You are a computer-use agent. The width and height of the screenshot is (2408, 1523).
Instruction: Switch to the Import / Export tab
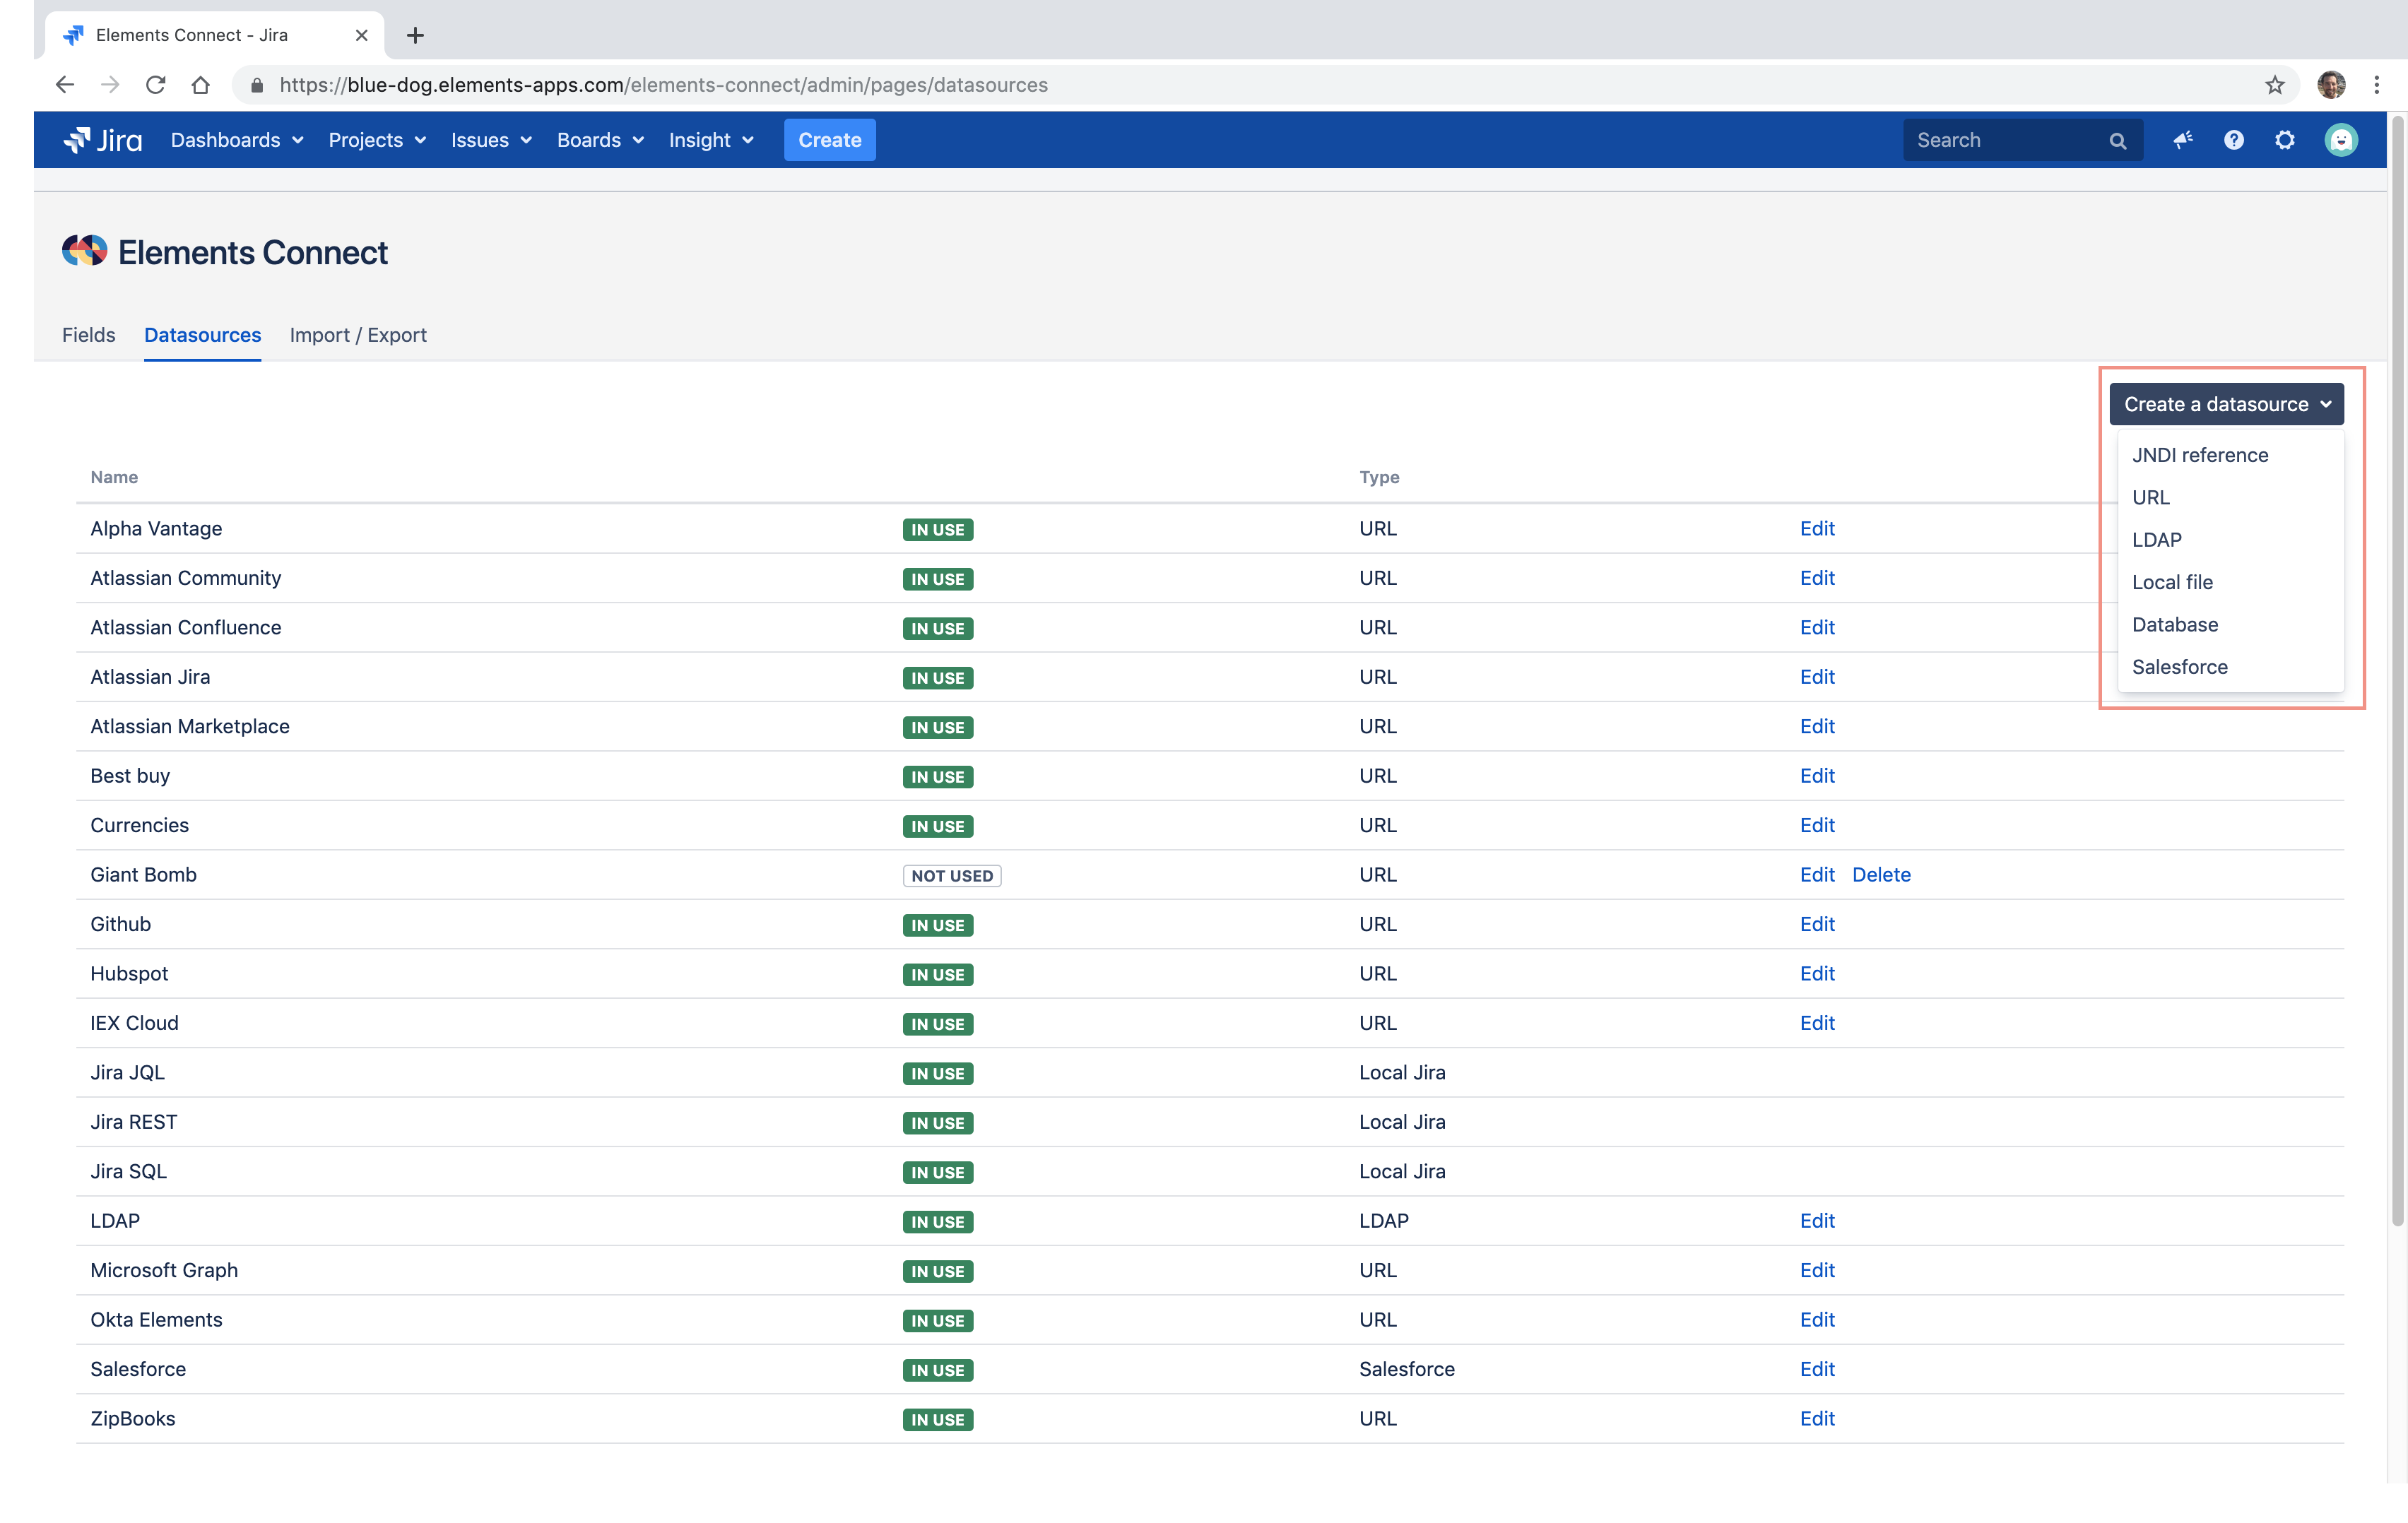[x=358, y=335]
